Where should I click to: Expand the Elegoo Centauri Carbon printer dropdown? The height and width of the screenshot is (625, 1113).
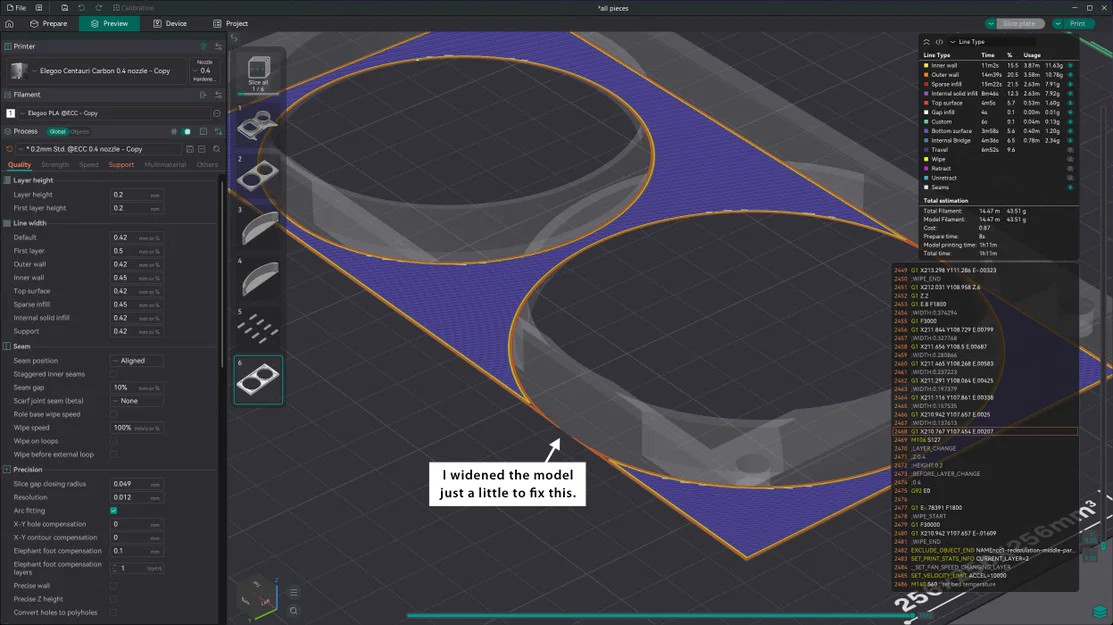click(97, 71)
